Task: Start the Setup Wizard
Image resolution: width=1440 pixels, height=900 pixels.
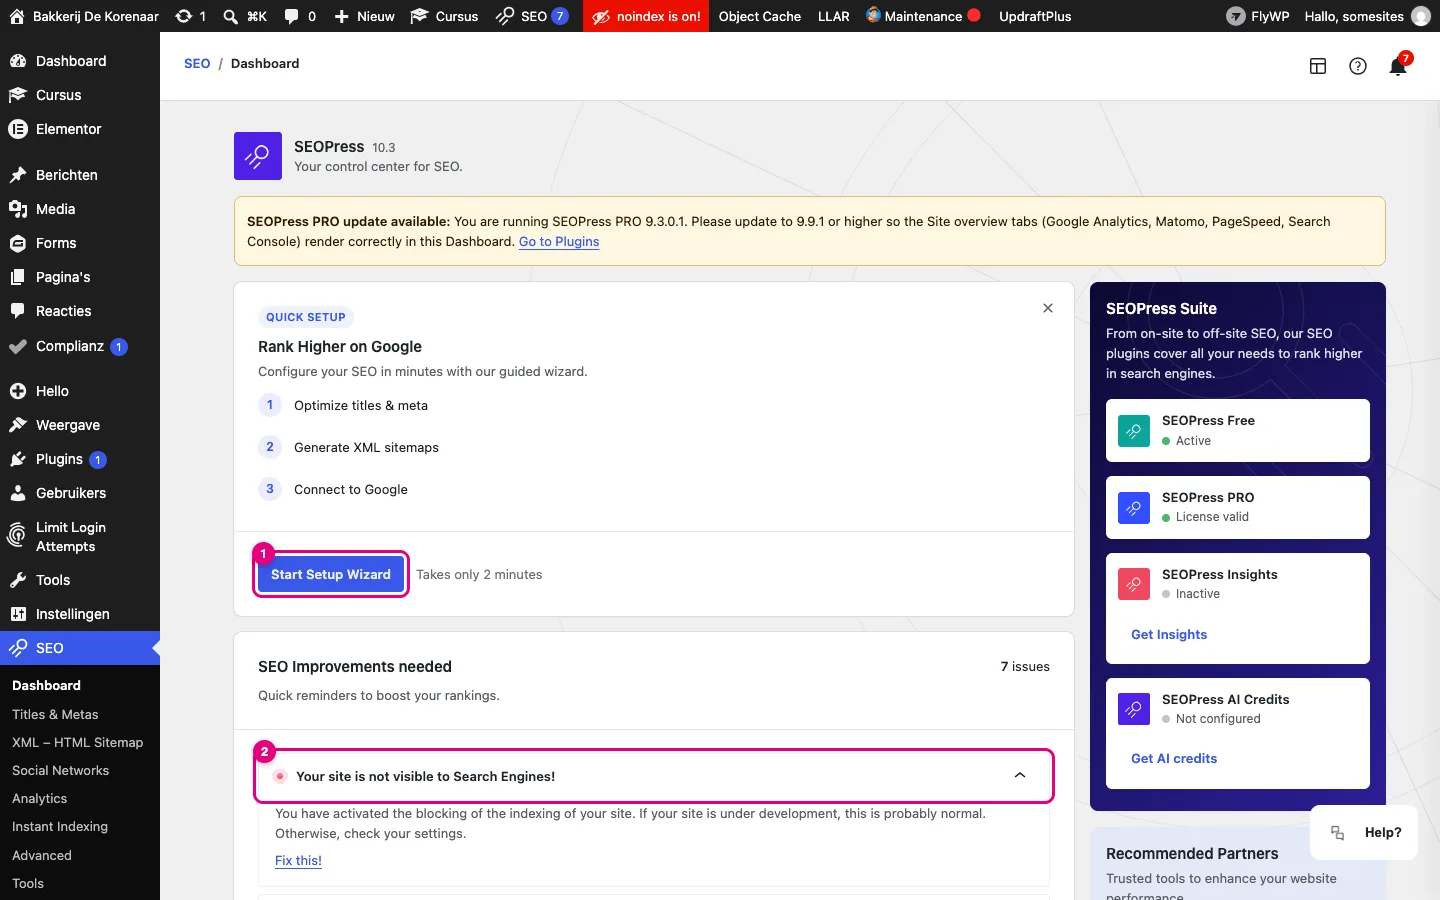Action: (331, 574)
